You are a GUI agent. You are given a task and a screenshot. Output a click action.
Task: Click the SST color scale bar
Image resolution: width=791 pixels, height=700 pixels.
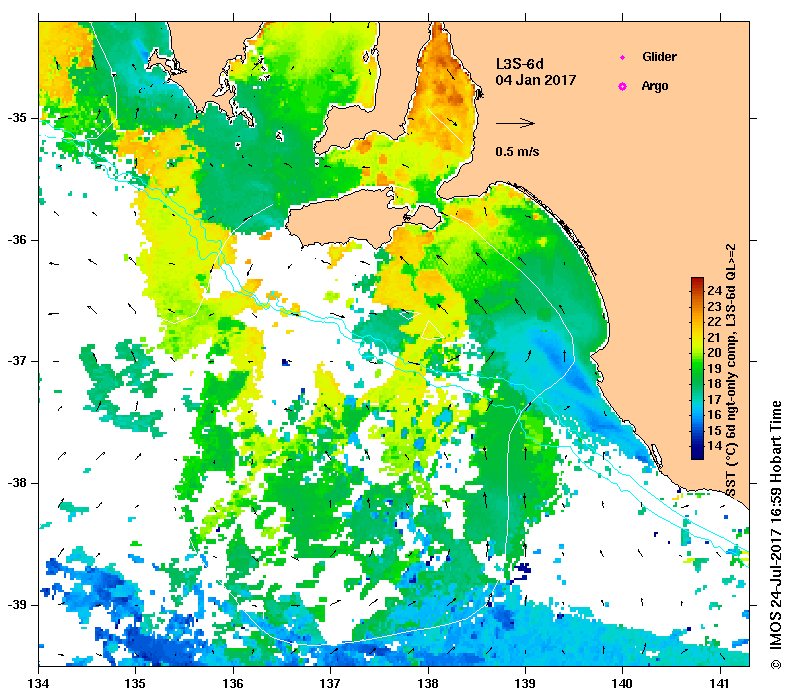697,368
